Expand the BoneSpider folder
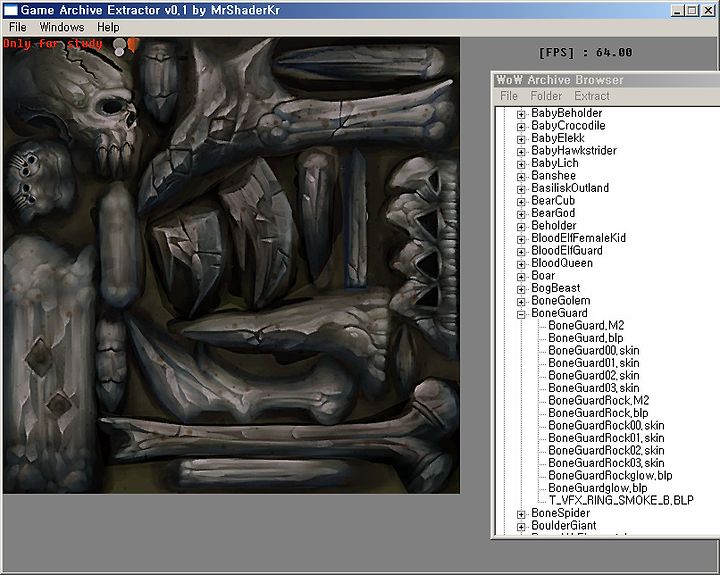 (521, 514)
